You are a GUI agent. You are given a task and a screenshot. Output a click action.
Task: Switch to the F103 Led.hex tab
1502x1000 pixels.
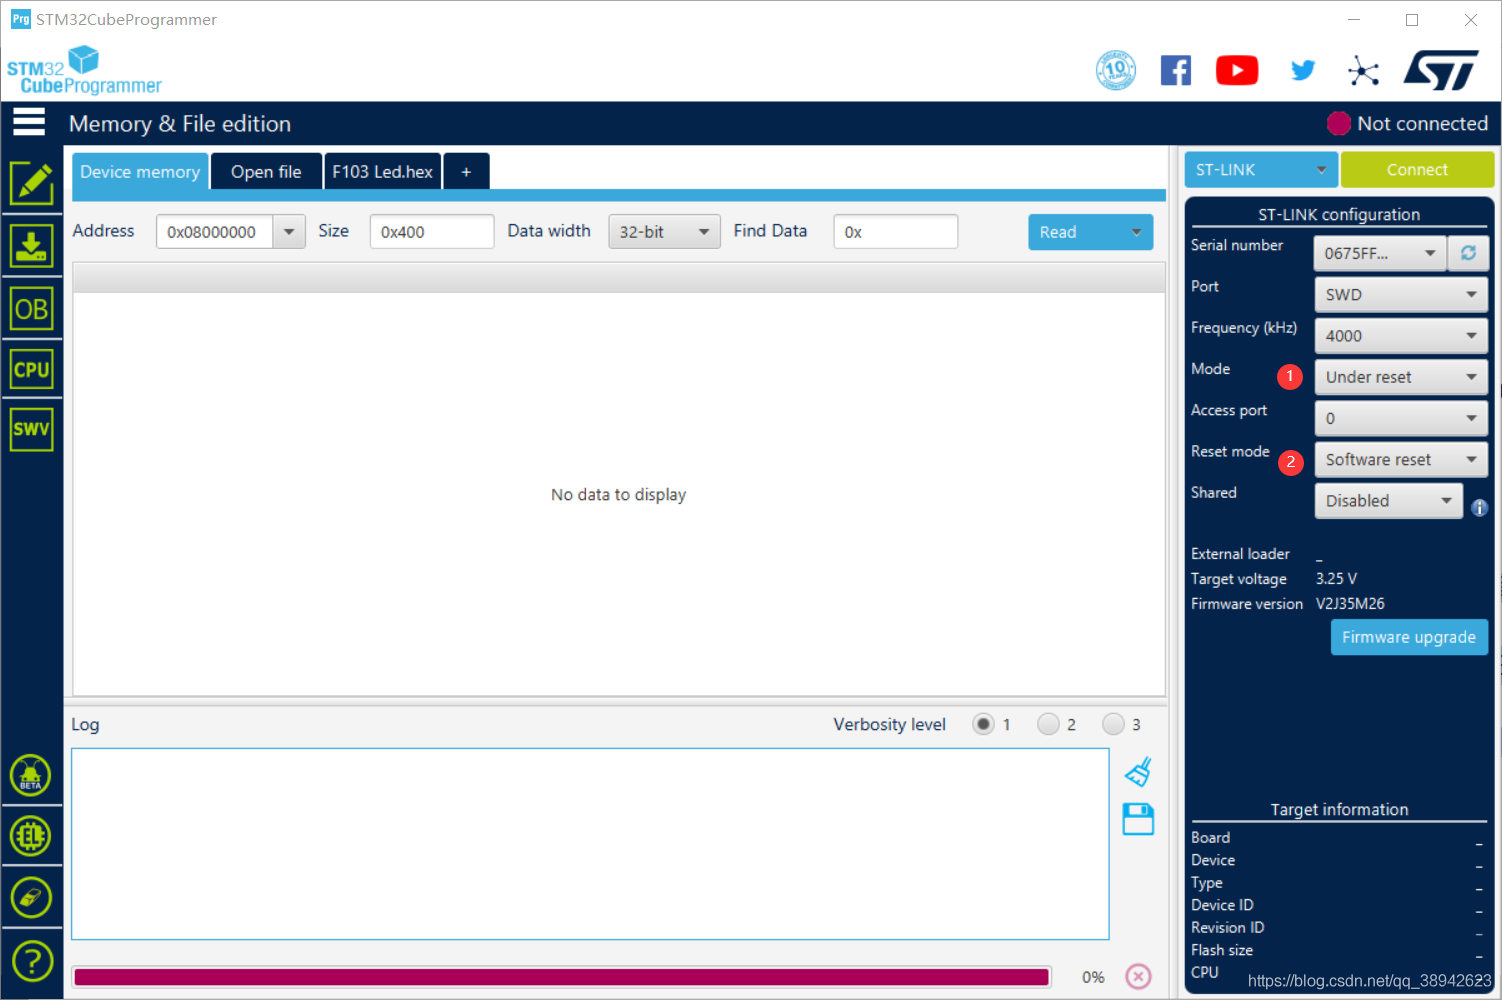(383, 171)
